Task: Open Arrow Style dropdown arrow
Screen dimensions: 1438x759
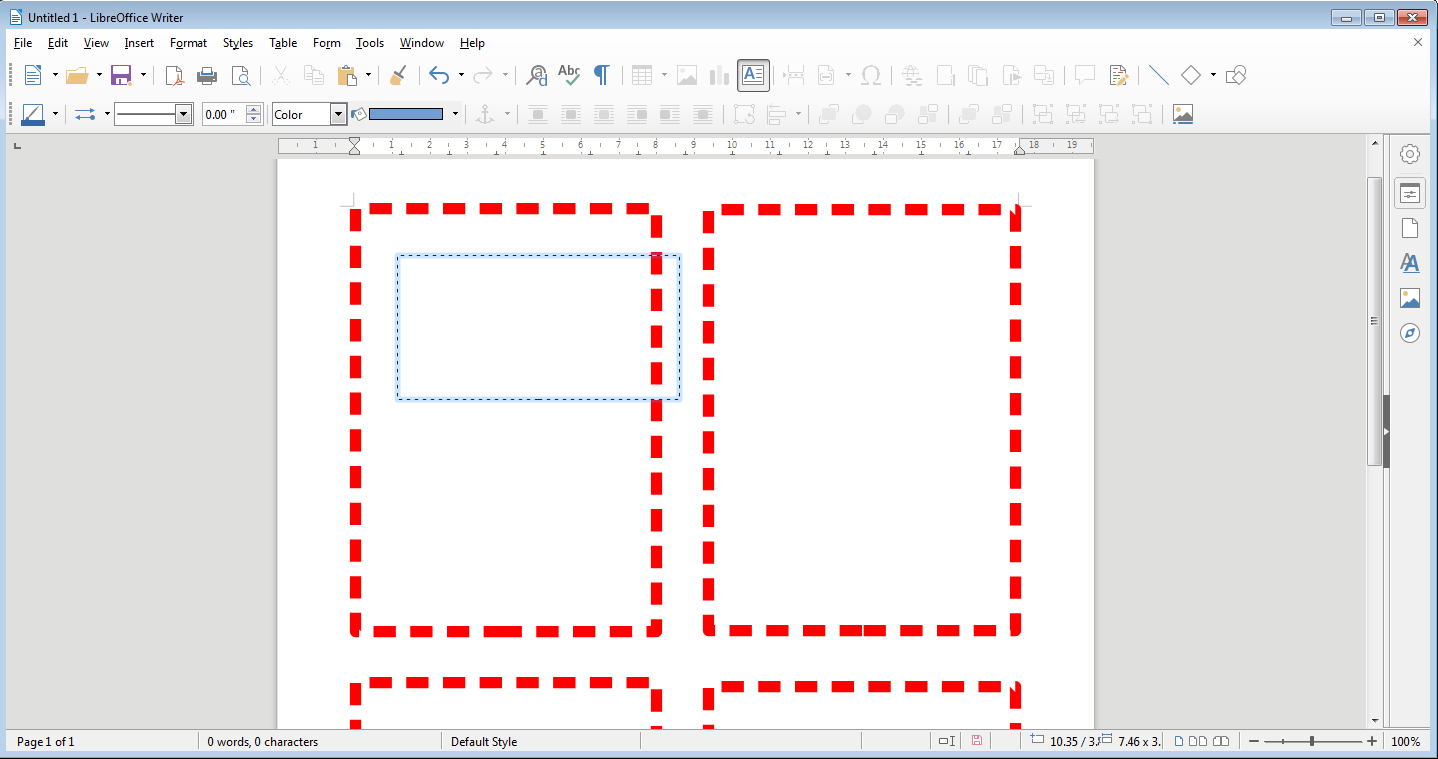Action: click(x=107, y=114)
